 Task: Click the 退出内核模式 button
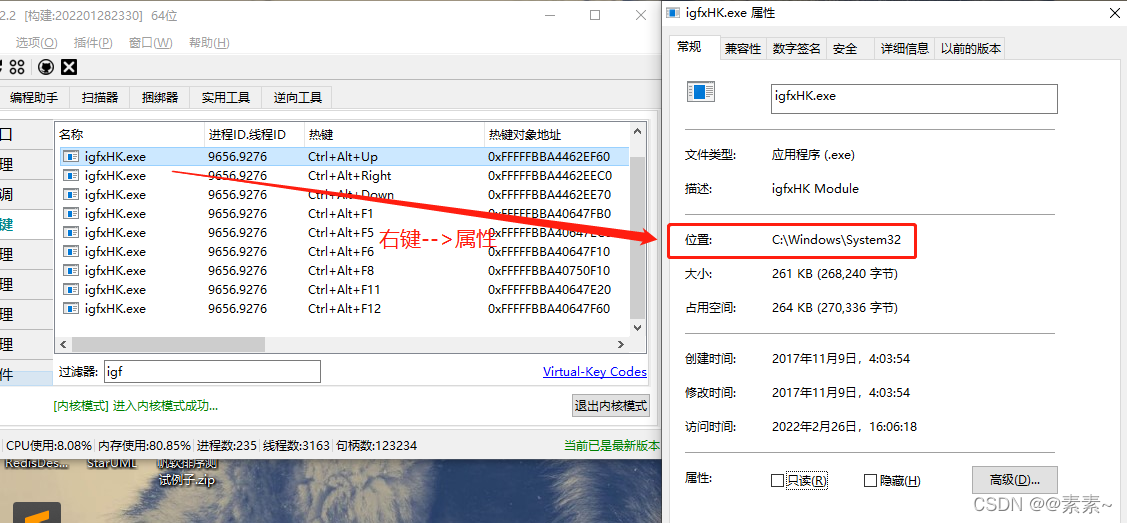[x=611, y=405]
